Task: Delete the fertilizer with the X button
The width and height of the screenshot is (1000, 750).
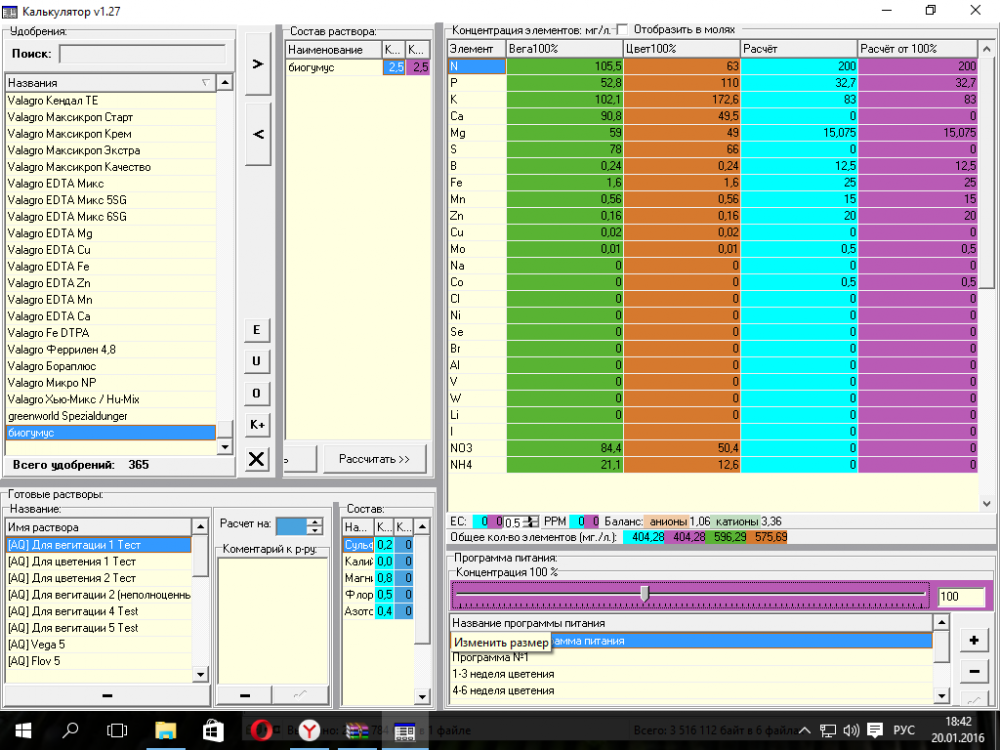Action: [x=256, y=459]
